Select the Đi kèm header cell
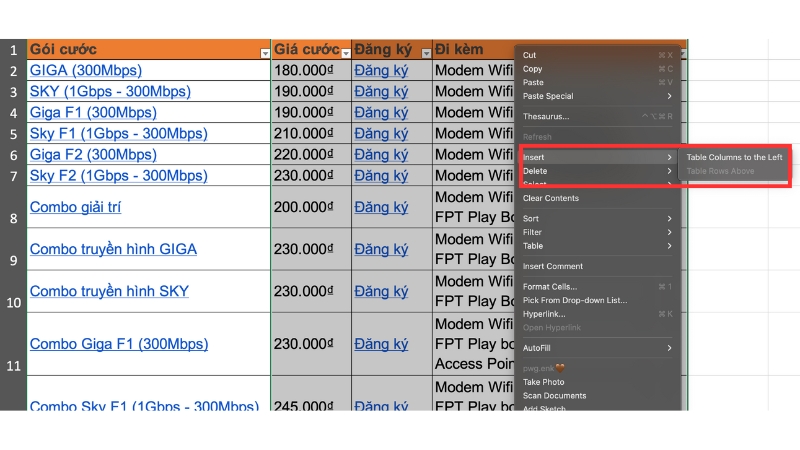Image resolution: width=800 pixels, height=450 pixels. click(473, 49)
